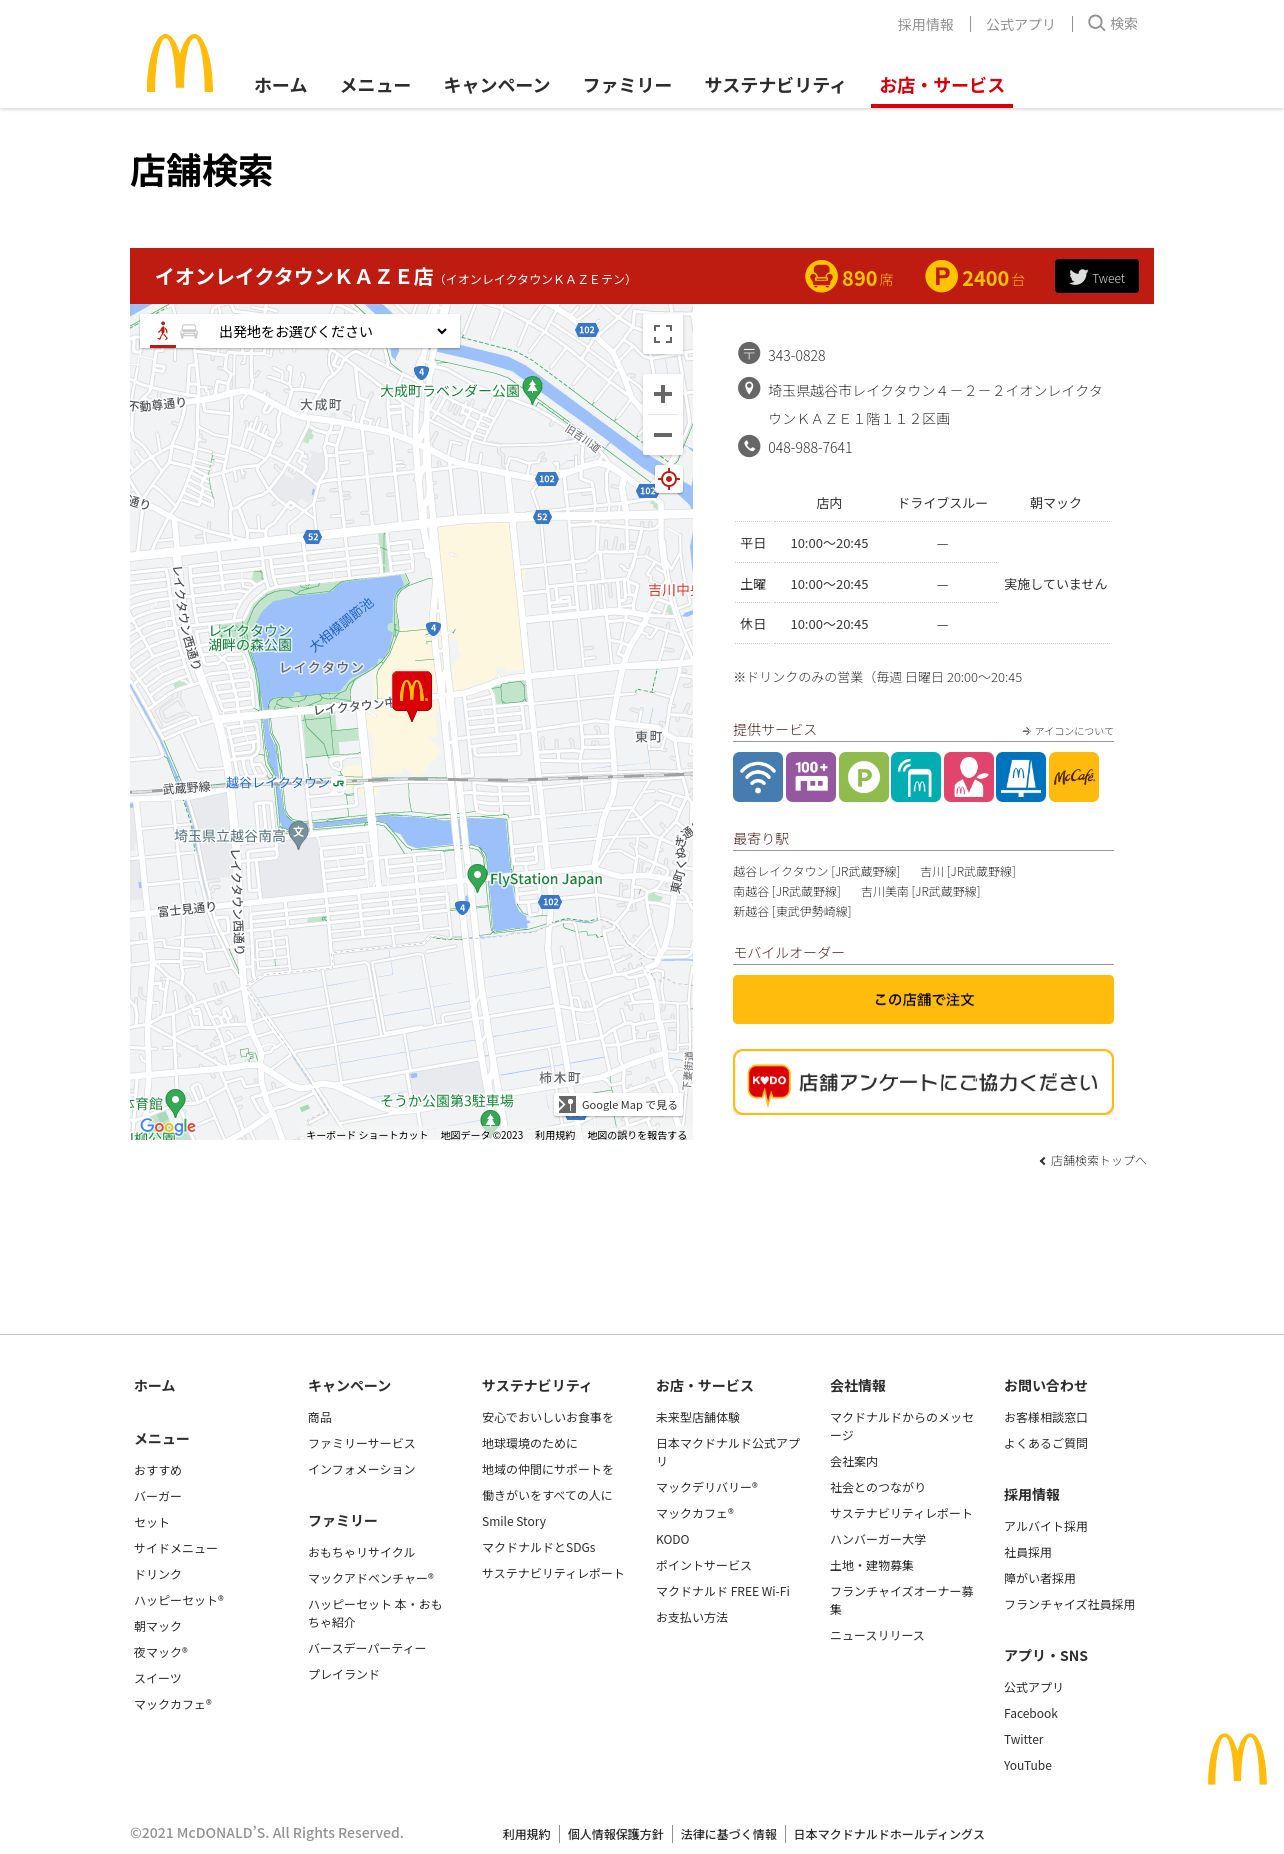Click the store phone number 048-988-7641
This screenshot has height=1854, width=1284.
[810, 447]
